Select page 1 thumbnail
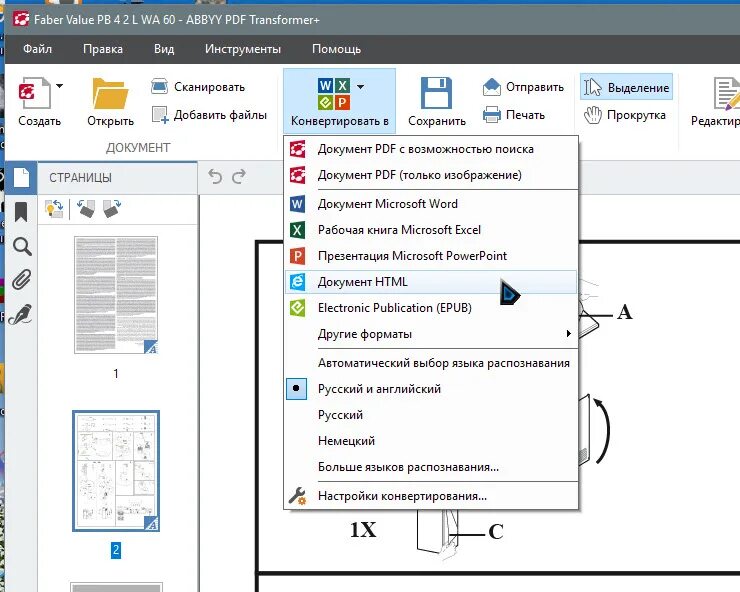Image resolution: width=740 pixels, height=592 pixels. tap(116, 295)
